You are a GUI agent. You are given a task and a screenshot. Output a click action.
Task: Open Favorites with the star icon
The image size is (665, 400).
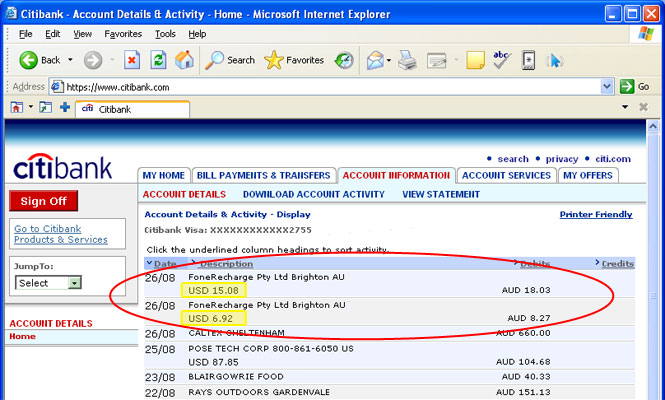click(294, 60)
